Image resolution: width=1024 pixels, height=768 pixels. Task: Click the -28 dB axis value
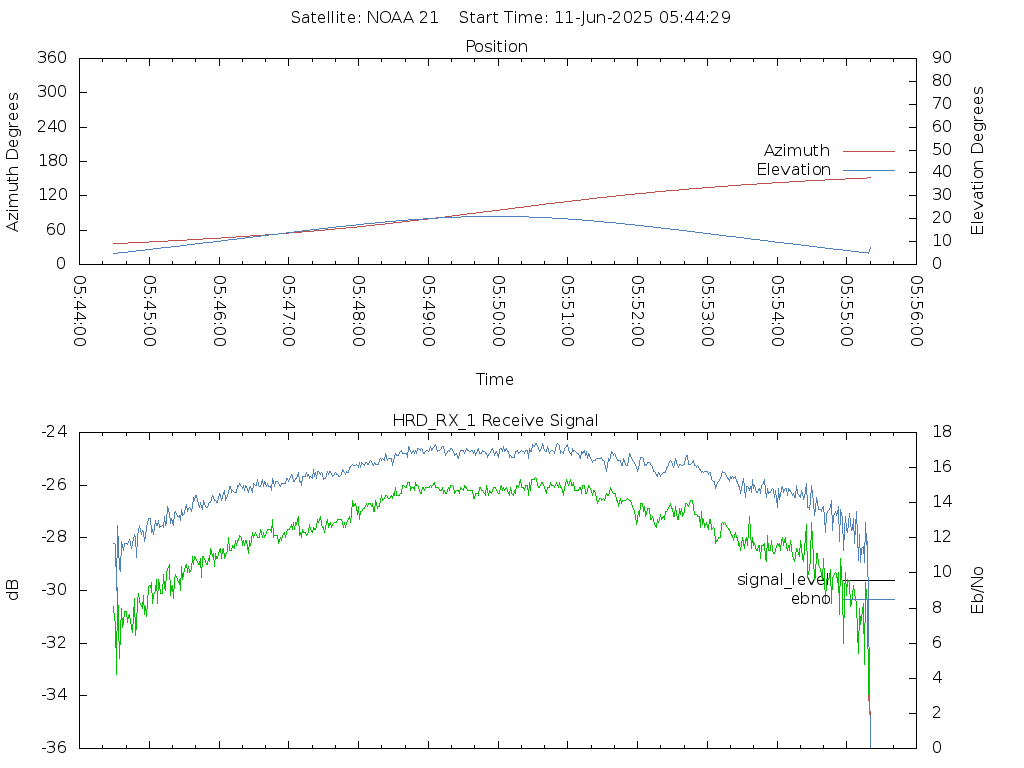tap(54, 537)
